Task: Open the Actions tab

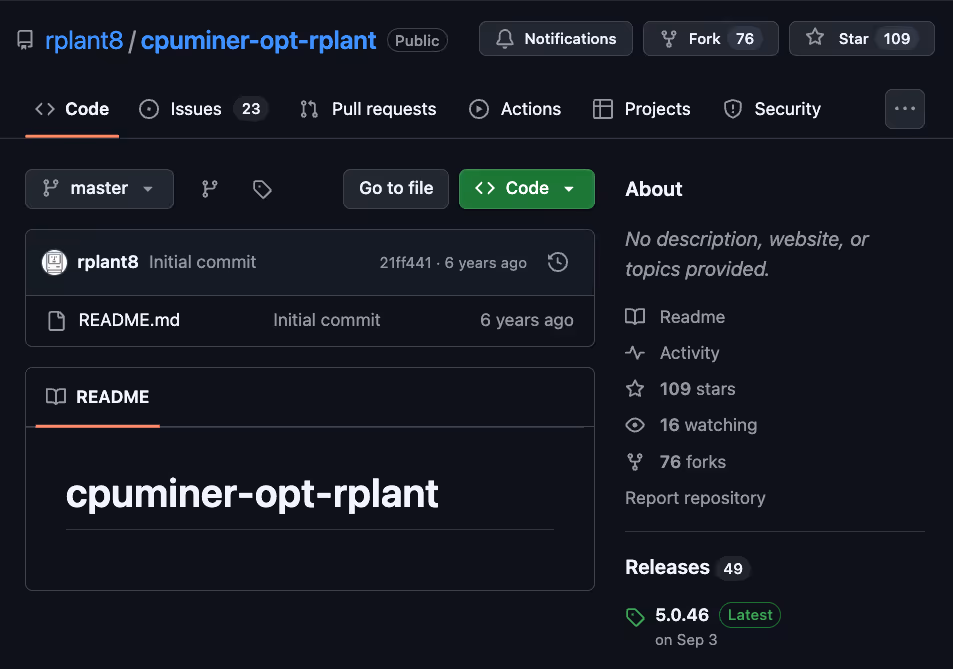Action: point(515,109)
